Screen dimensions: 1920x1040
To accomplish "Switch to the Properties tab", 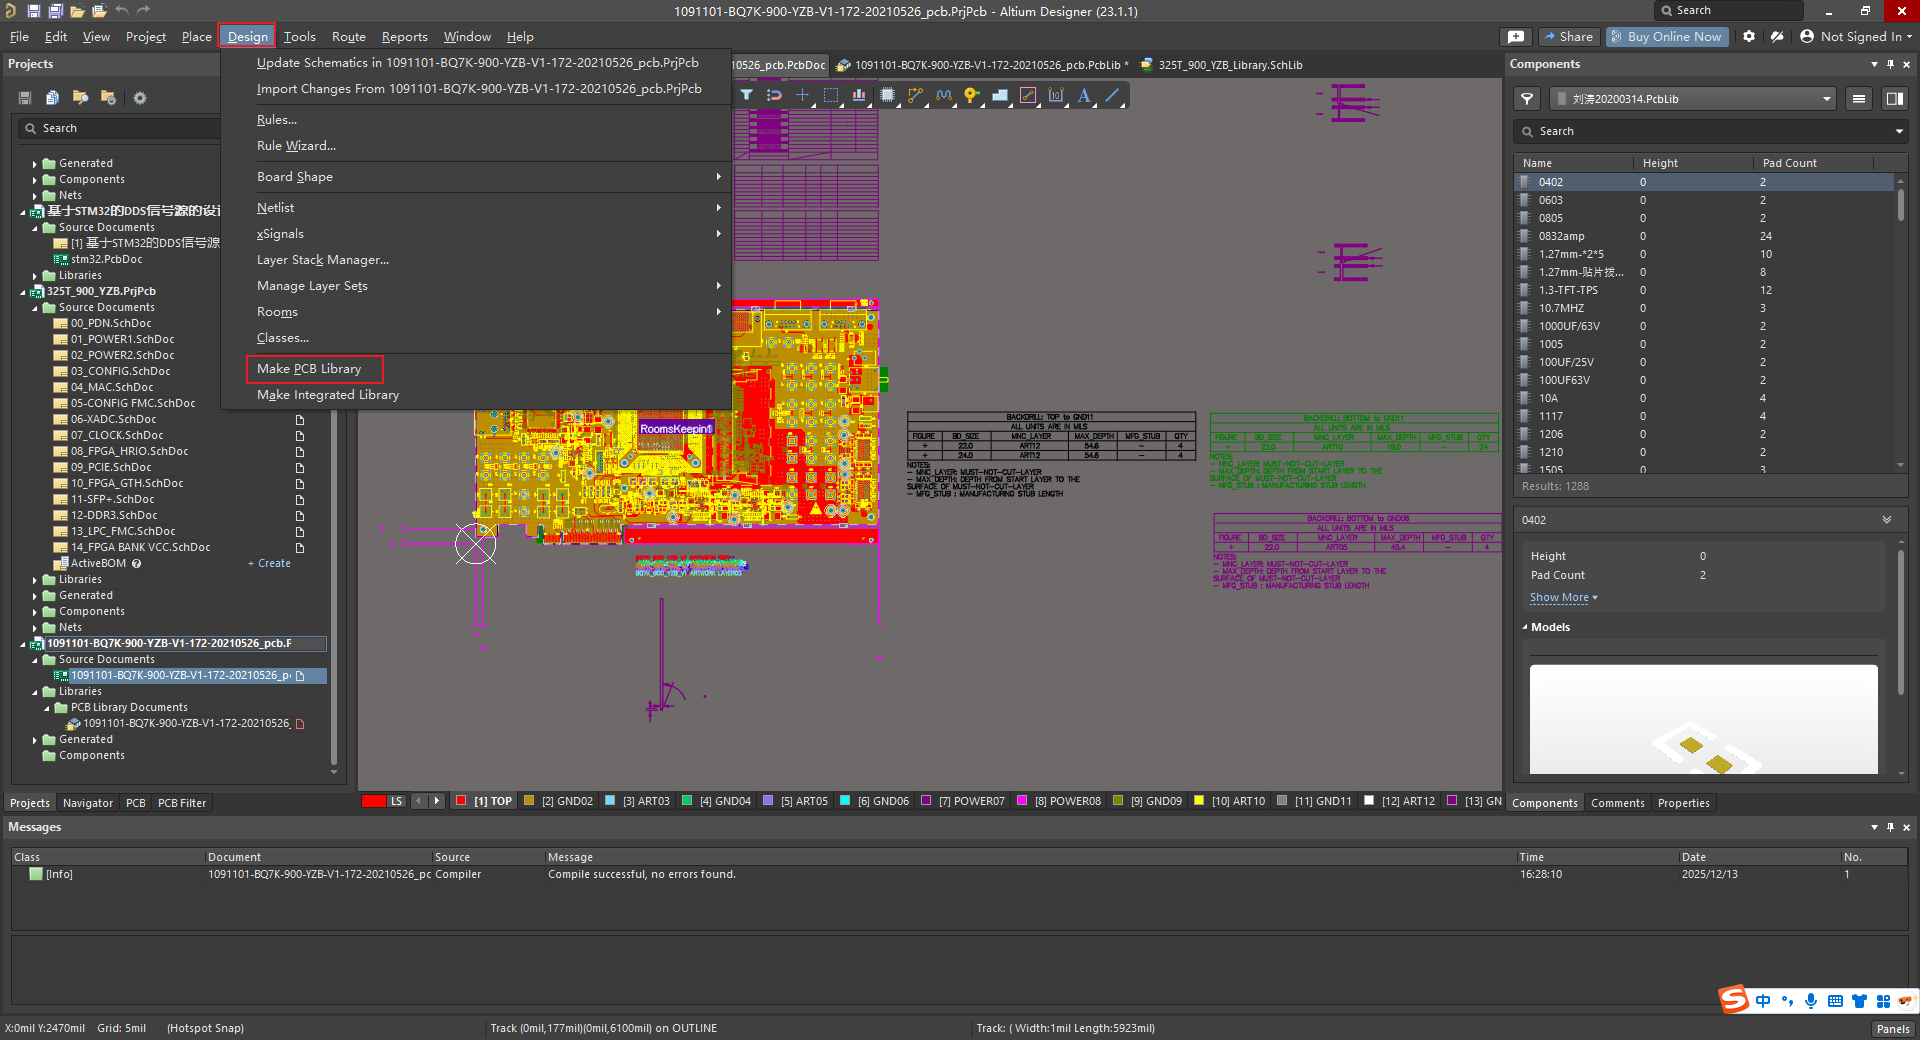I will 1684,803.
